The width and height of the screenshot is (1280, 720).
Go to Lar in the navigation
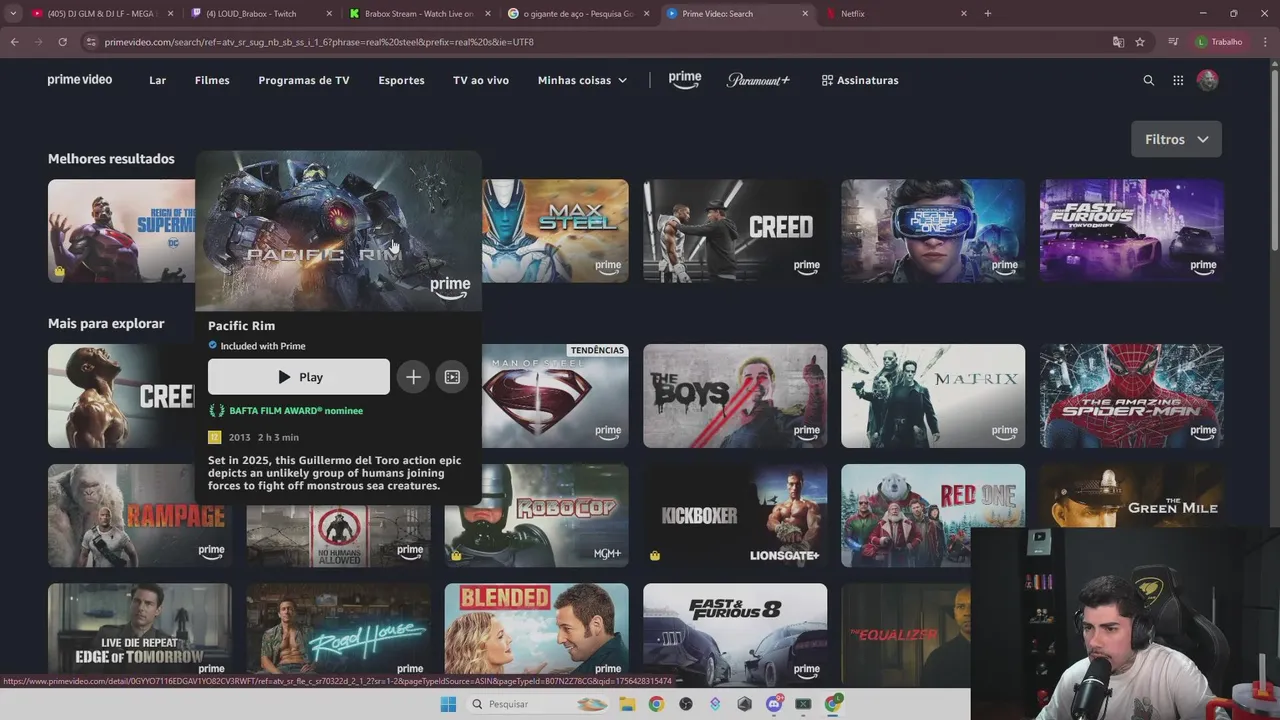pyautogui.click(x=157, y=80)
